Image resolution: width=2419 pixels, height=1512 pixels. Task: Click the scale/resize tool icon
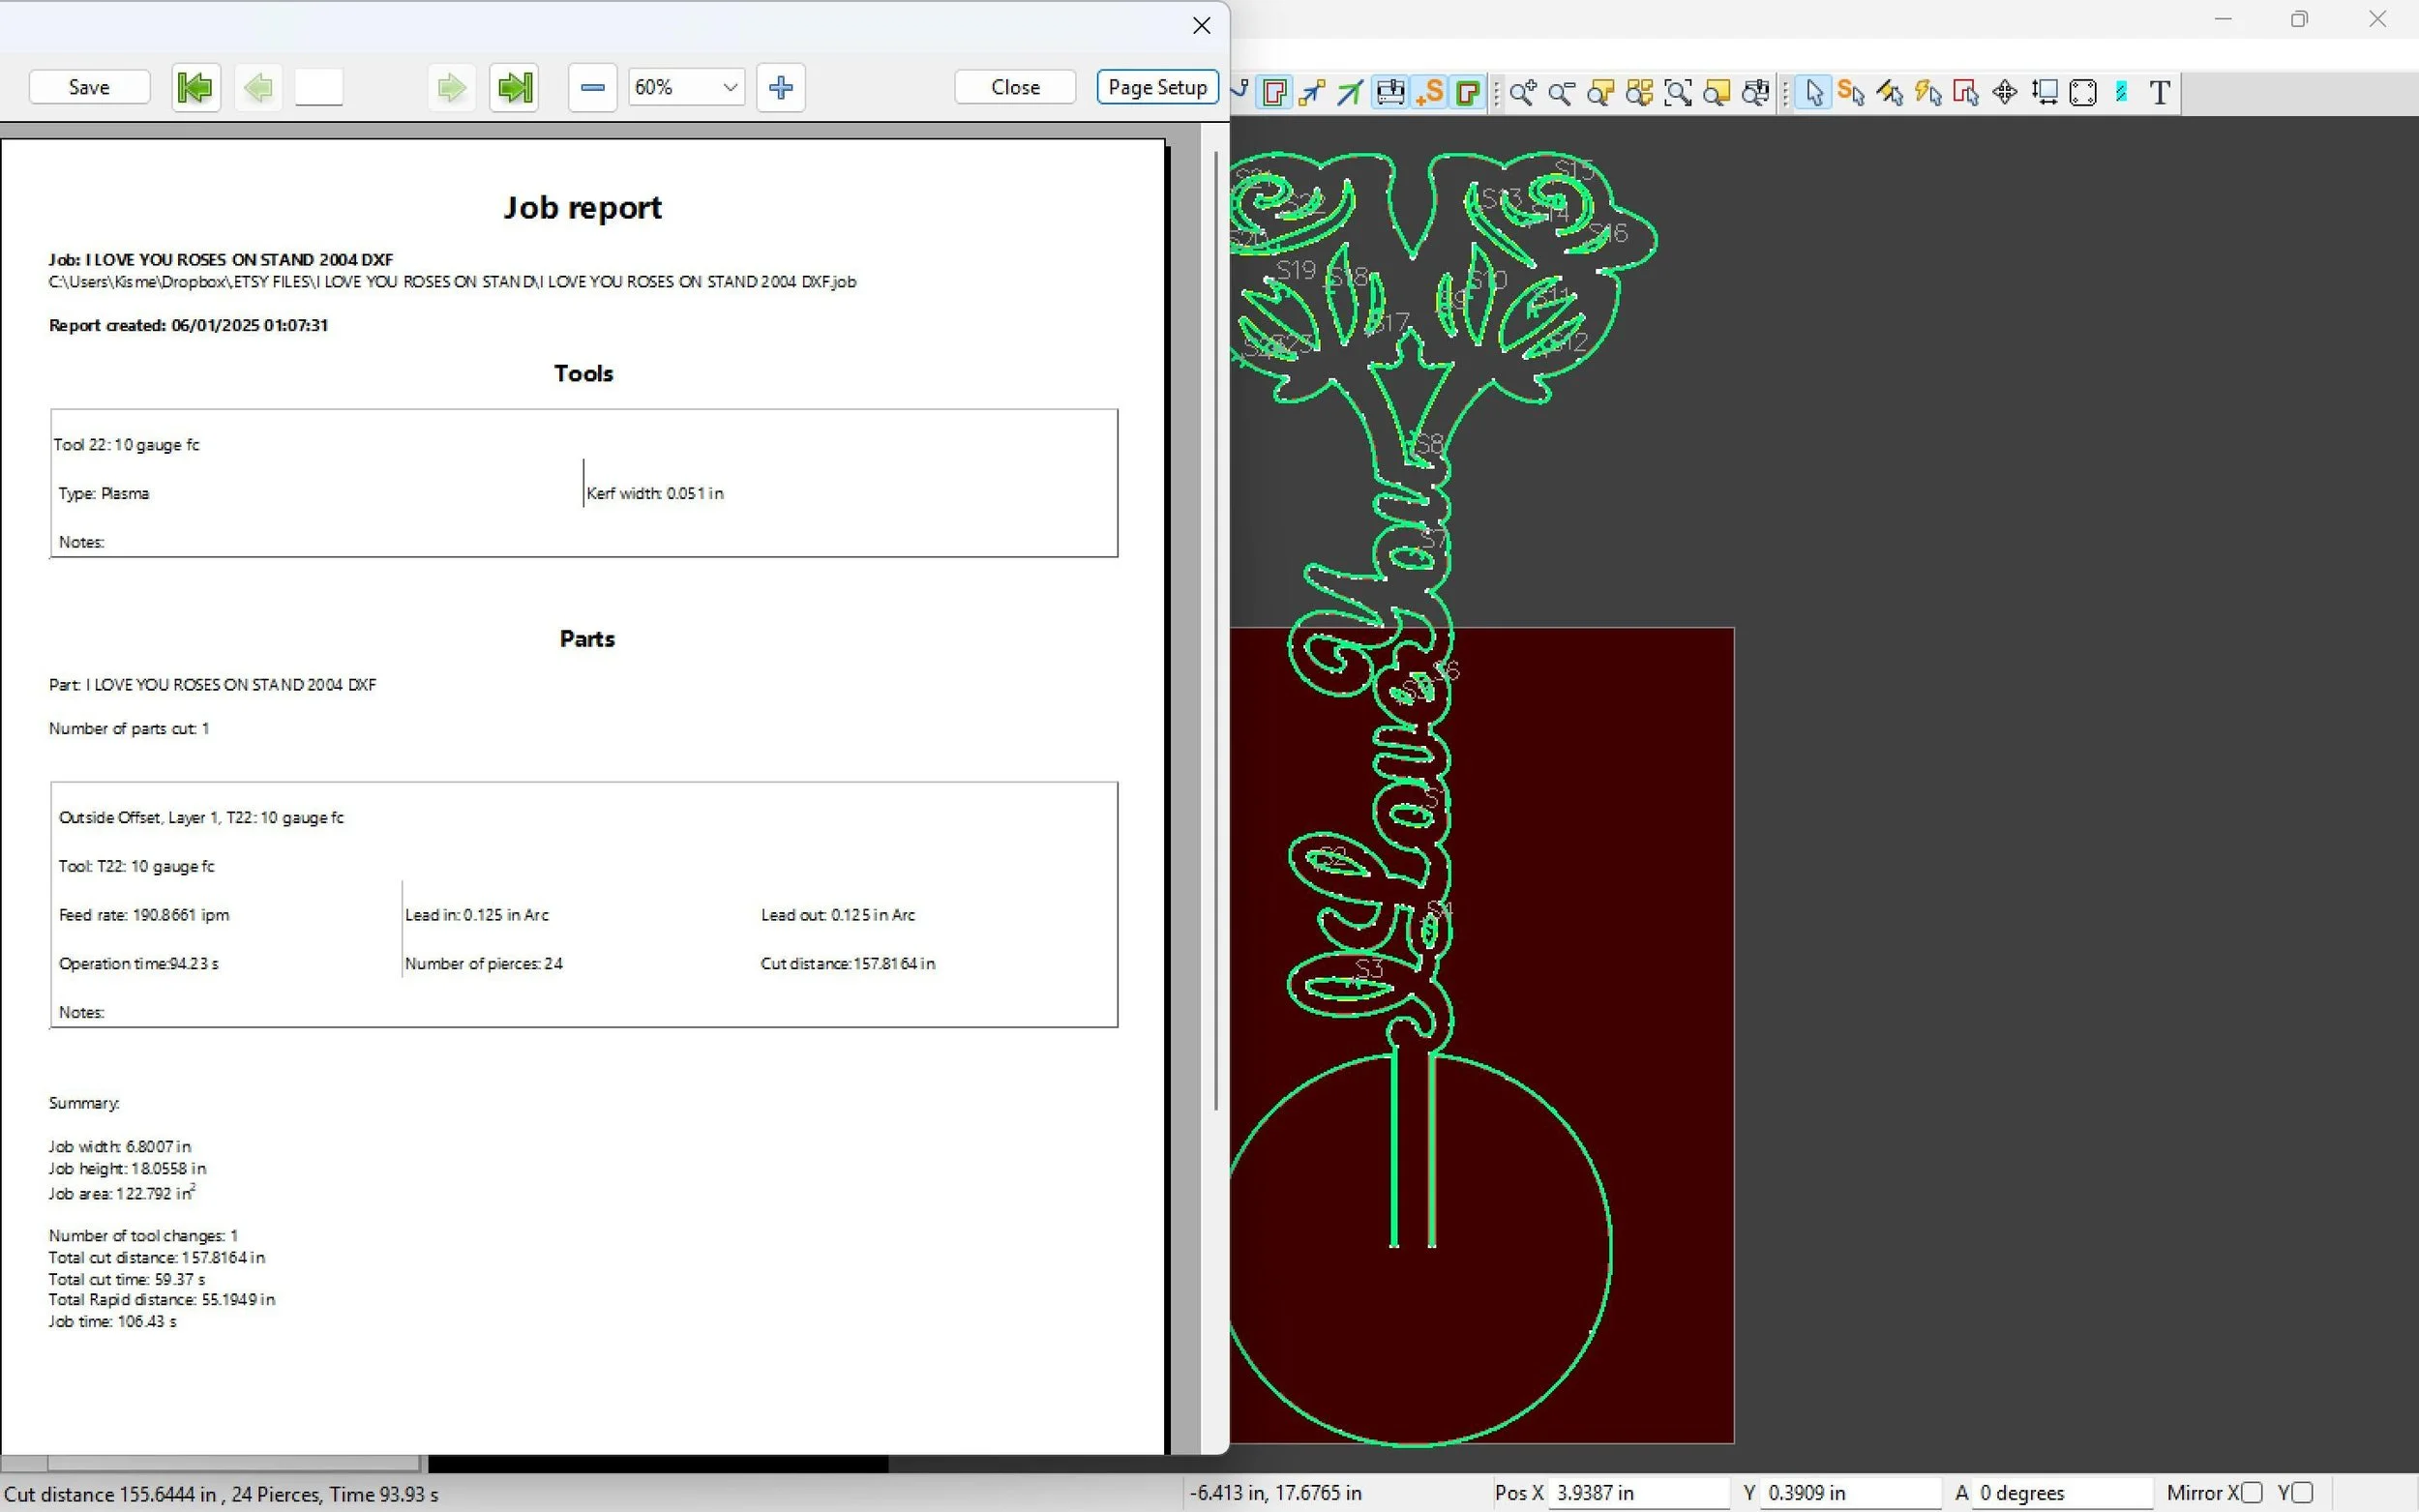[x=2044, y=93]
